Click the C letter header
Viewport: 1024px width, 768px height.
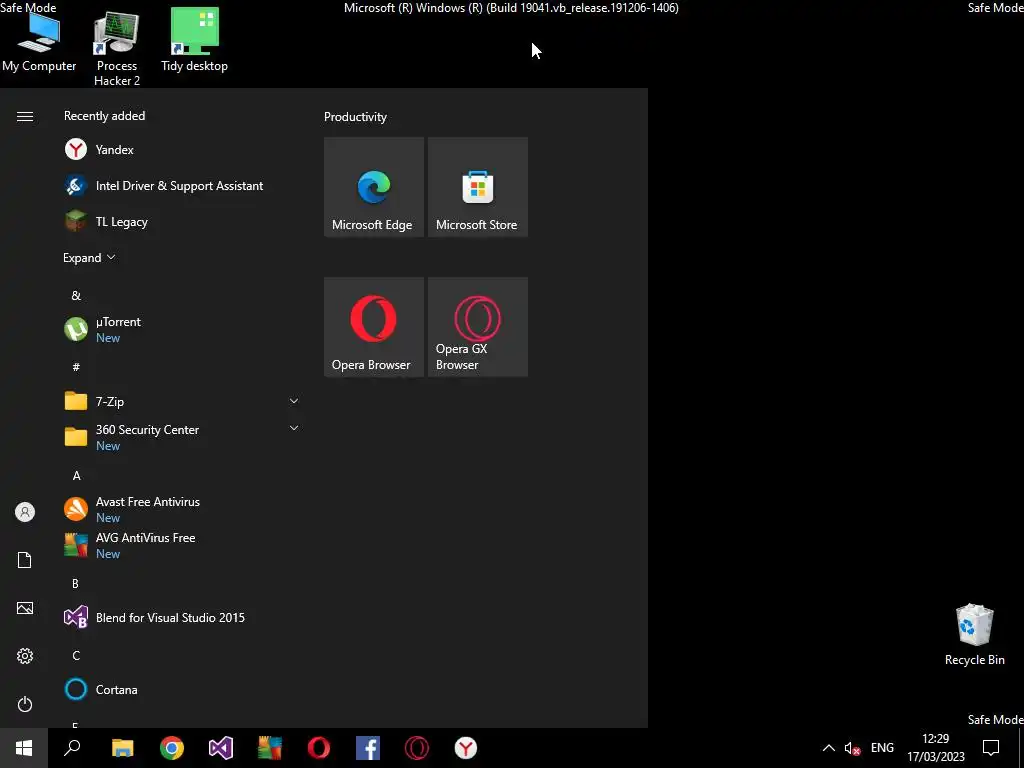(76, 655)
